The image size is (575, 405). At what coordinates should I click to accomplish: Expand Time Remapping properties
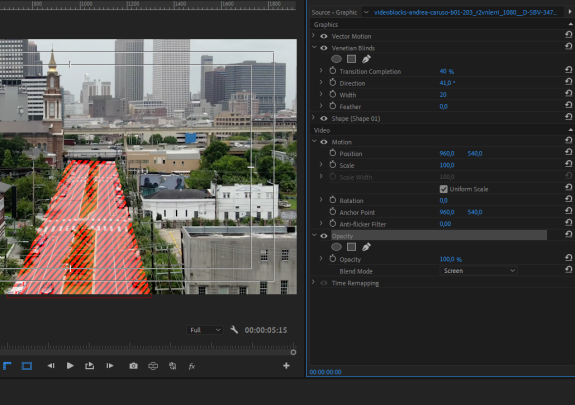[313, 282]
